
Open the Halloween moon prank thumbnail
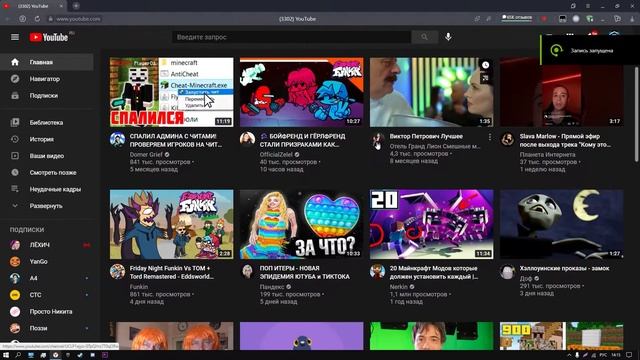[x=561, y=224]
